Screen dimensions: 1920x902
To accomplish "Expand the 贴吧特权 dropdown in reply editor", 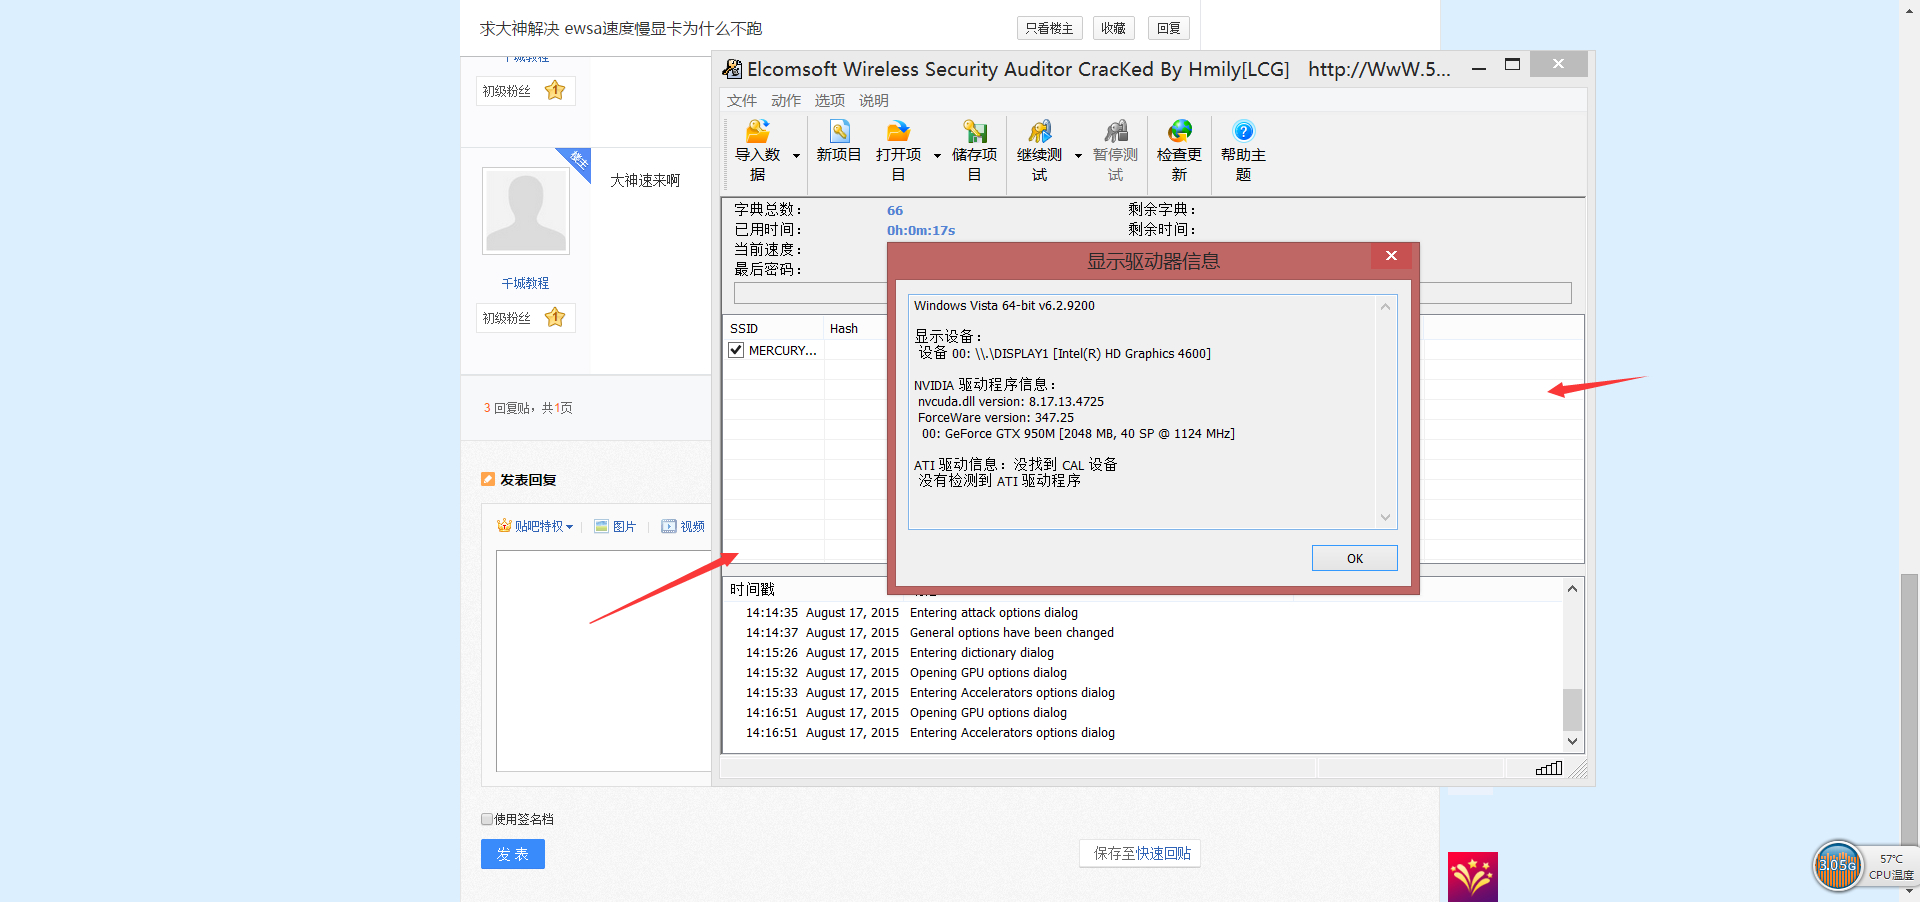I will click(x=569, y=527).
